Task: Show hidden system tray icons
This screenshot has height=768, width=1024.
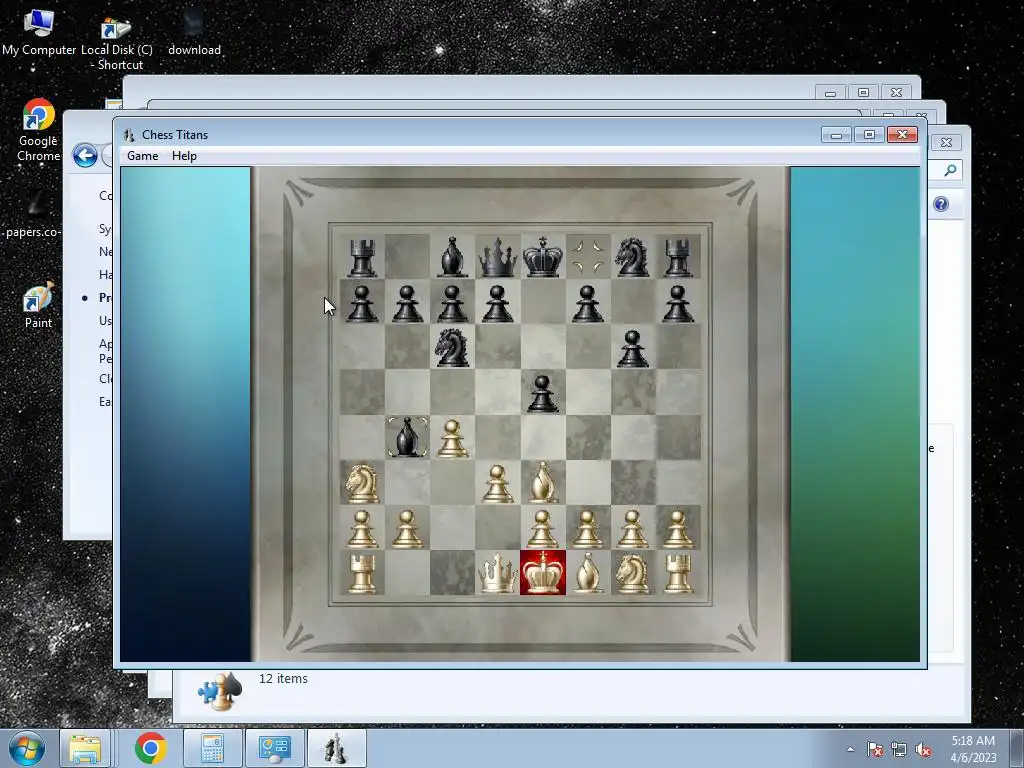Action: [850, 749]
